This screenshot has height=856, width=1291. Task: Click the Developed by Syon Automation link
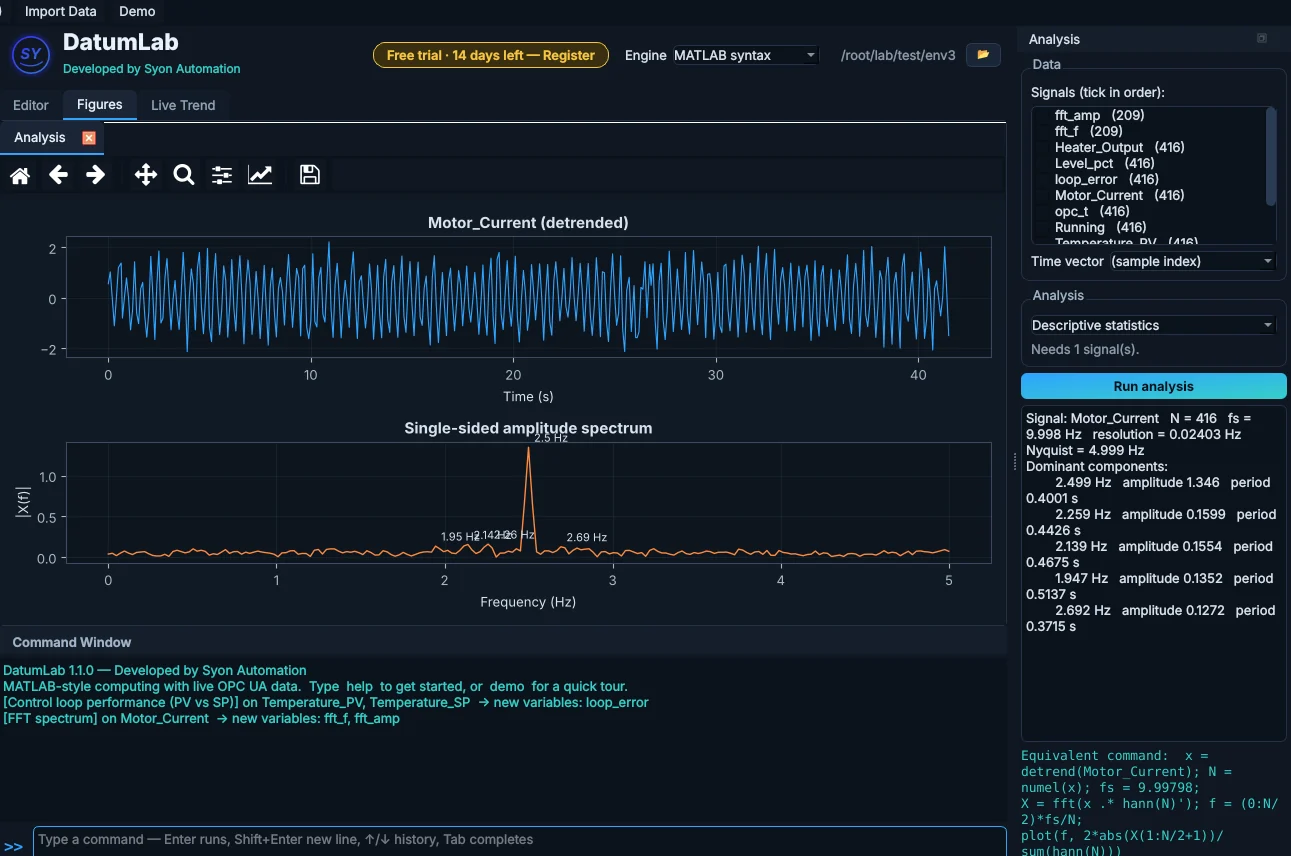point(152,69)
